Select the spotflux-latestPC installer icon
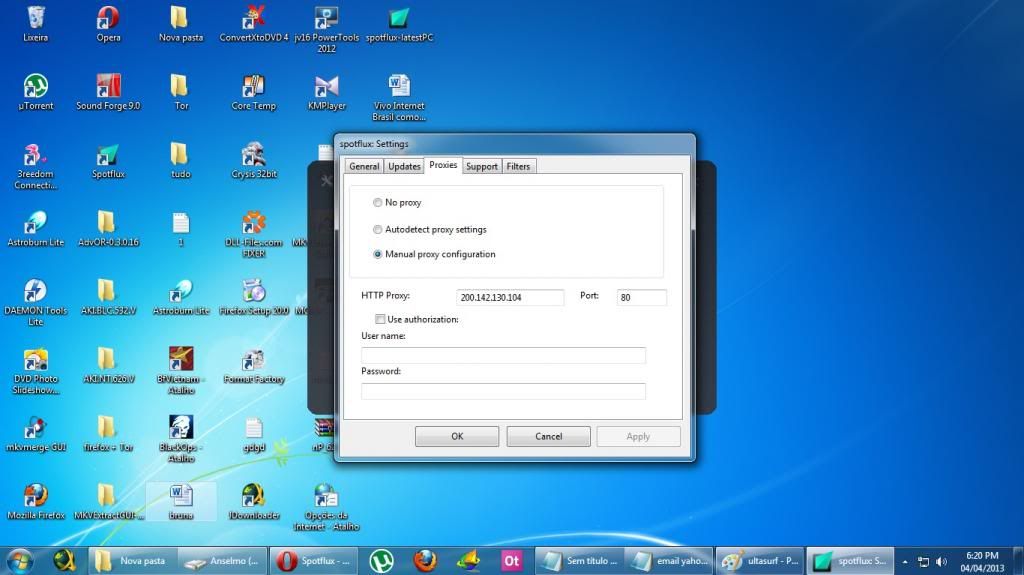 (x=399, y=24)
